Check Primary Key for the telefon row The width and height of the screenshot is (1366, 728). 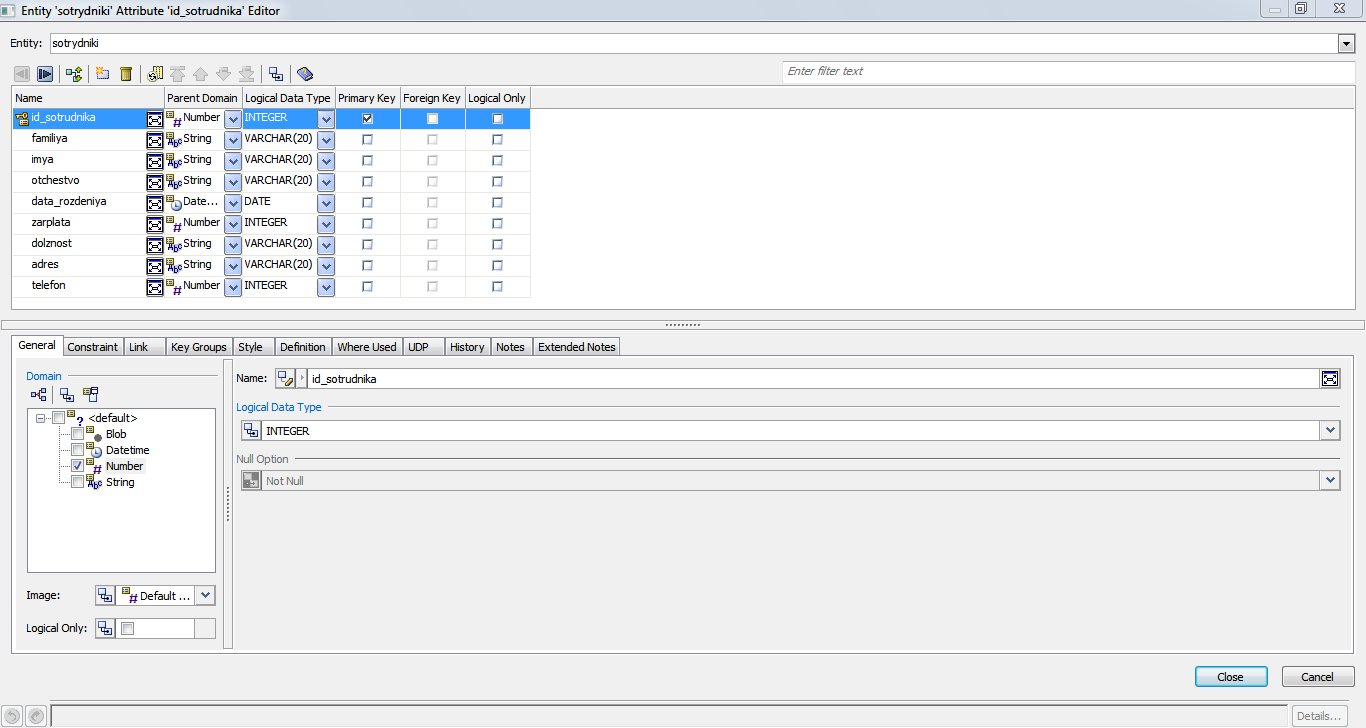367,286
